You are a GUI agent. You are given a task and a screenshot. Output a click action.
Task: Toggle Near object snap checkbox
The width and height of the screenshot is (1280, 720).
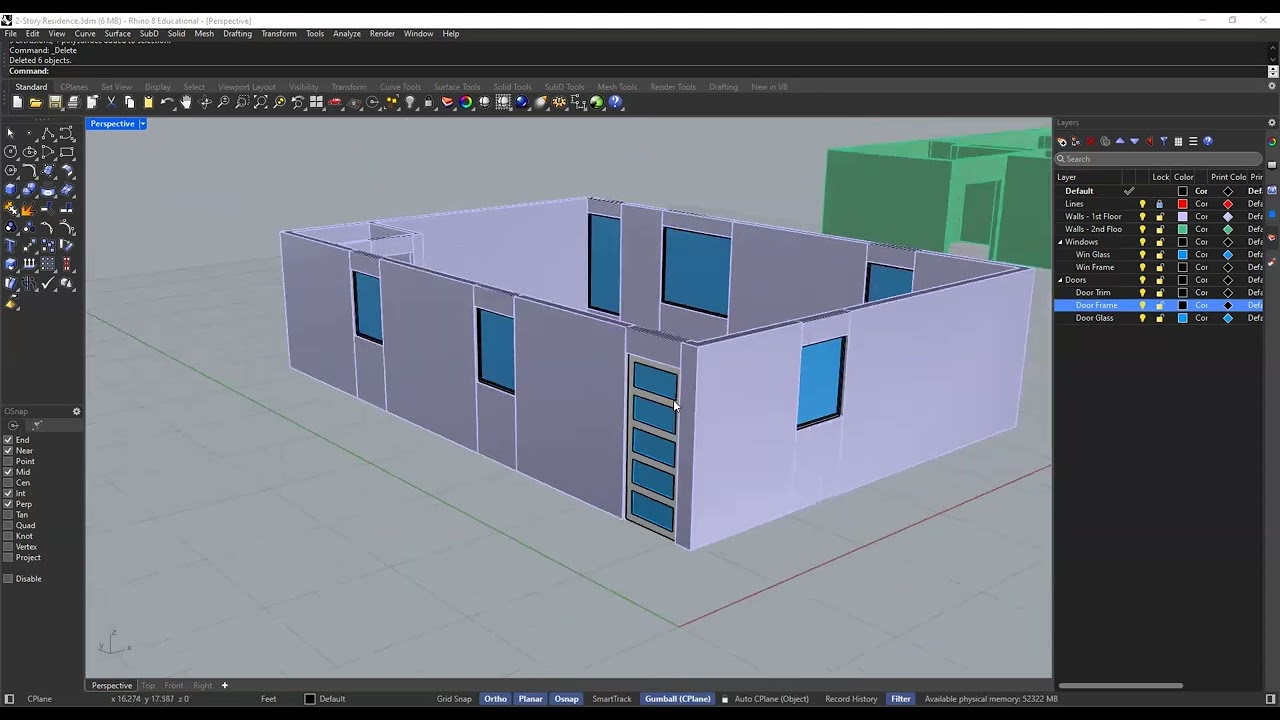(8, 451)
